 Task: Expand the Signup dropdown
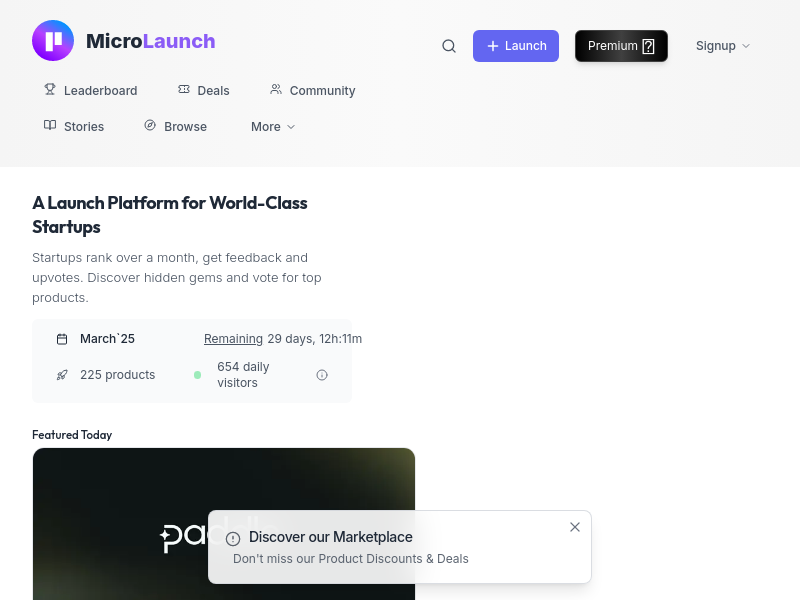click(x=723, y=46)
